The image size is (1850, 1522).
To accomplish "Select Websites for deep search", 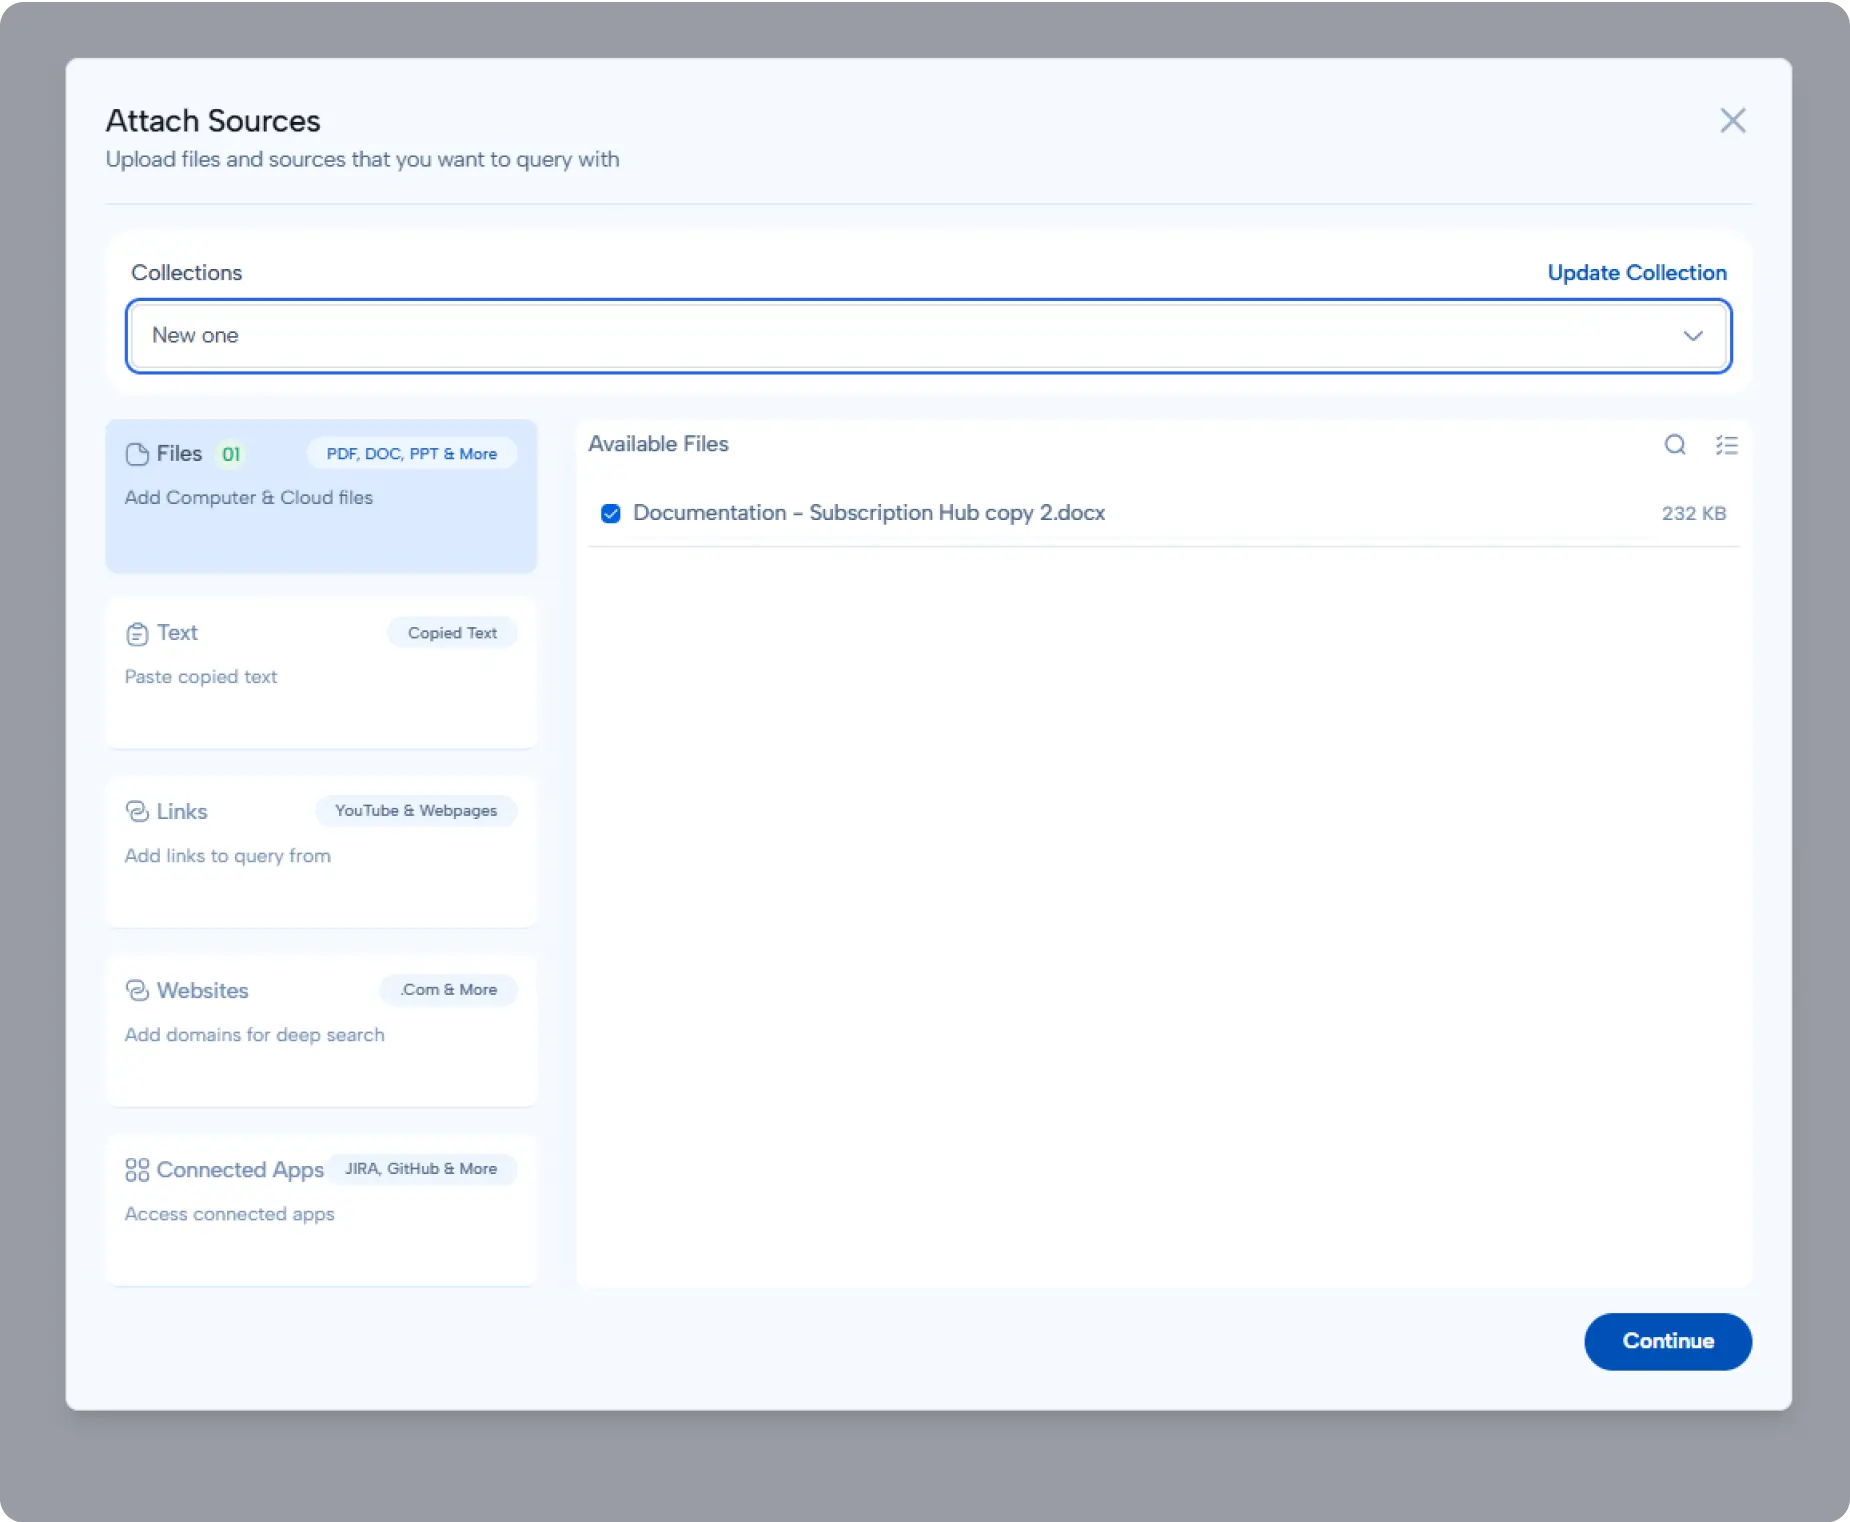I will coord(321,1032).
